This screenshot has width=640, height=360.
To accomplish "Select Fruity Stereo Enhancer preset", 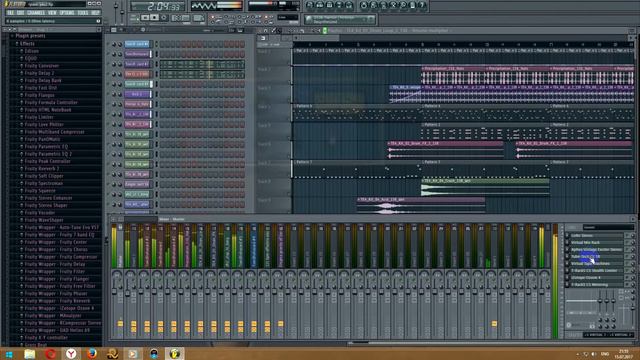I will point(48,198).
